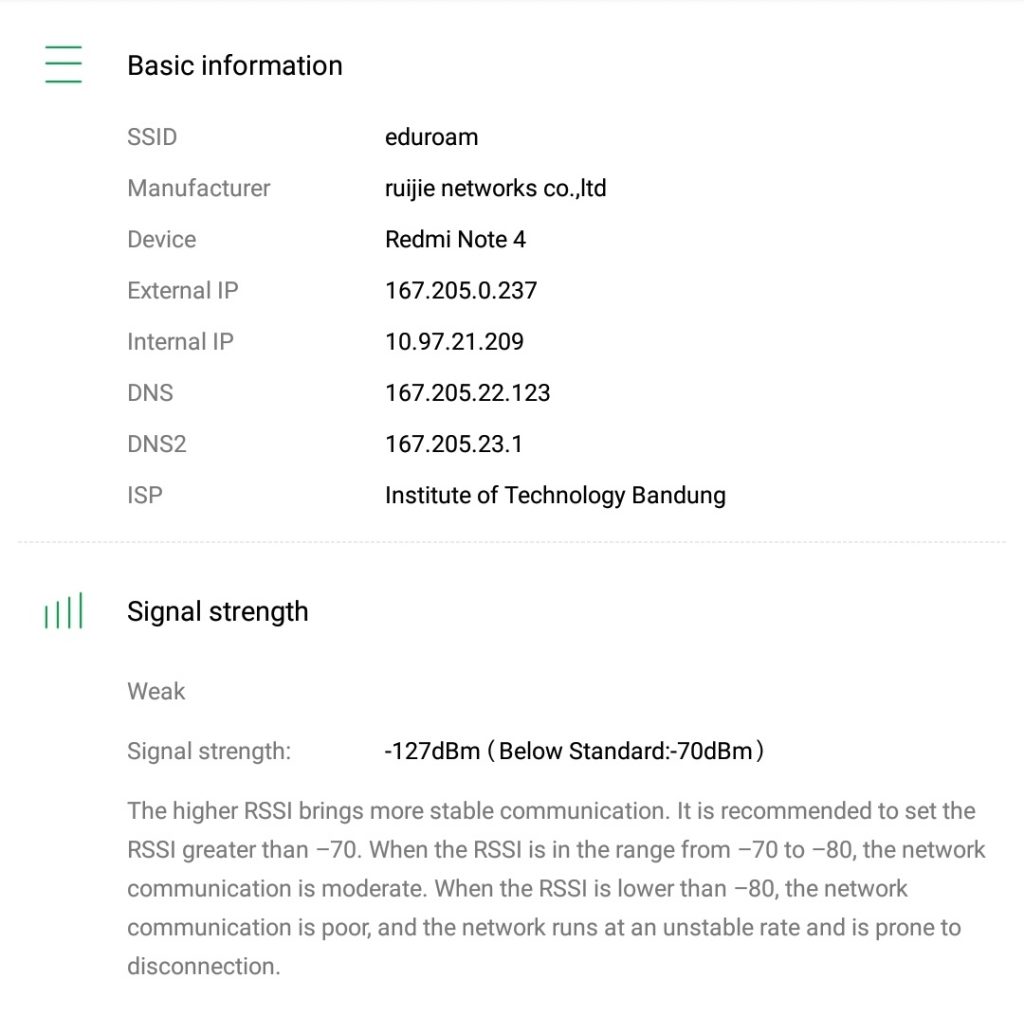Click the Redmi Note 4 device name
Viewport: 1024px width, 1015px height.
click(455, 240)
